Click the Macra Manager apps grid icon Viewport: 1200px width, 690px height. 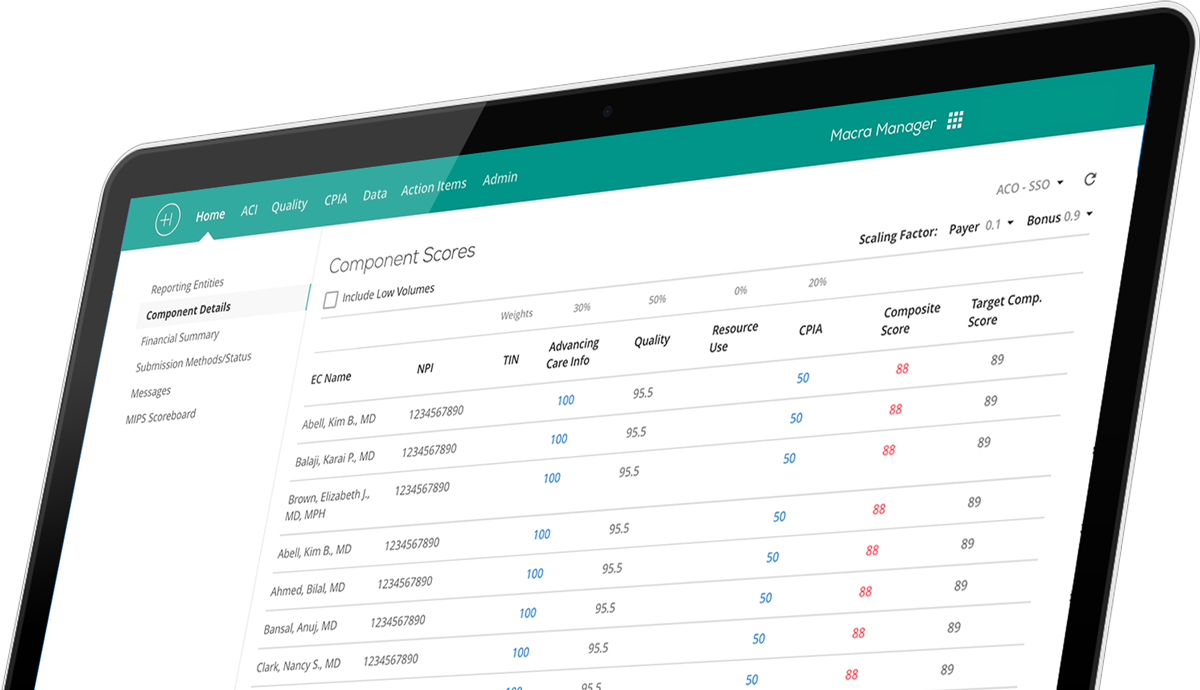[x=955, y=121]
